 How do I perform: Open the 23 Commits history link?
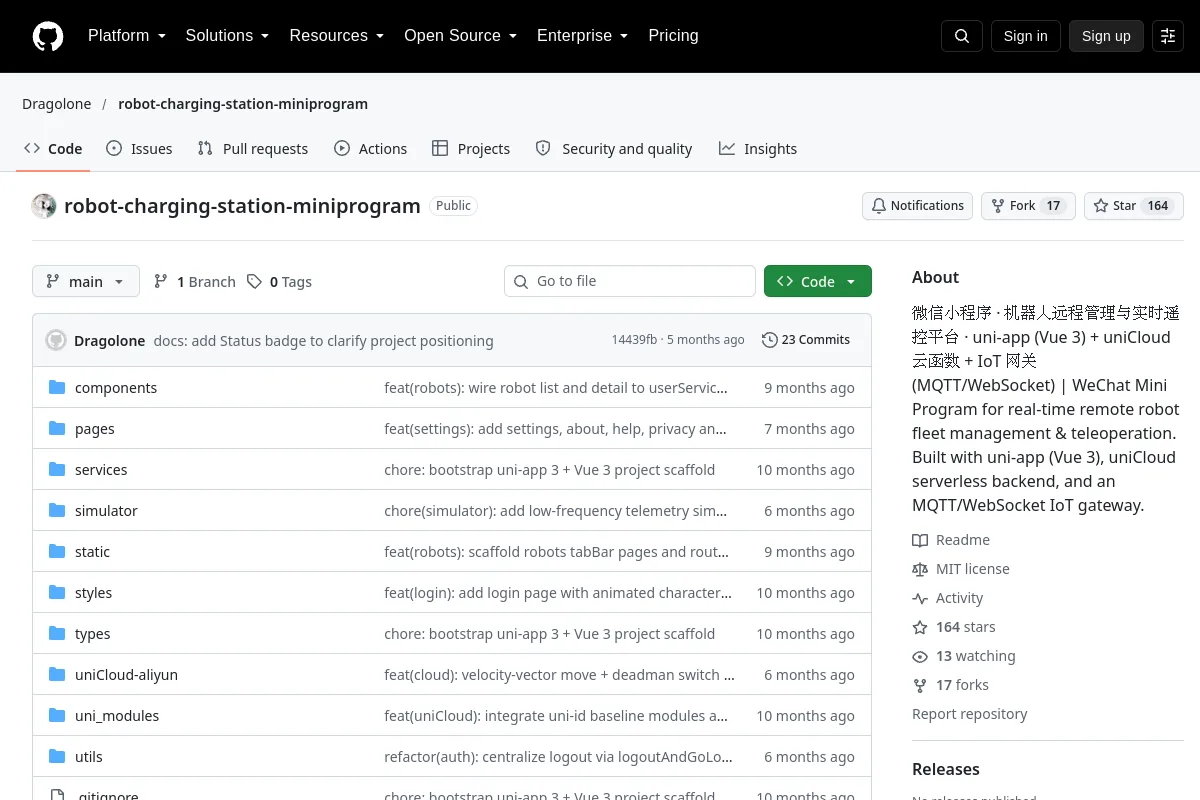tap(806, 340)
